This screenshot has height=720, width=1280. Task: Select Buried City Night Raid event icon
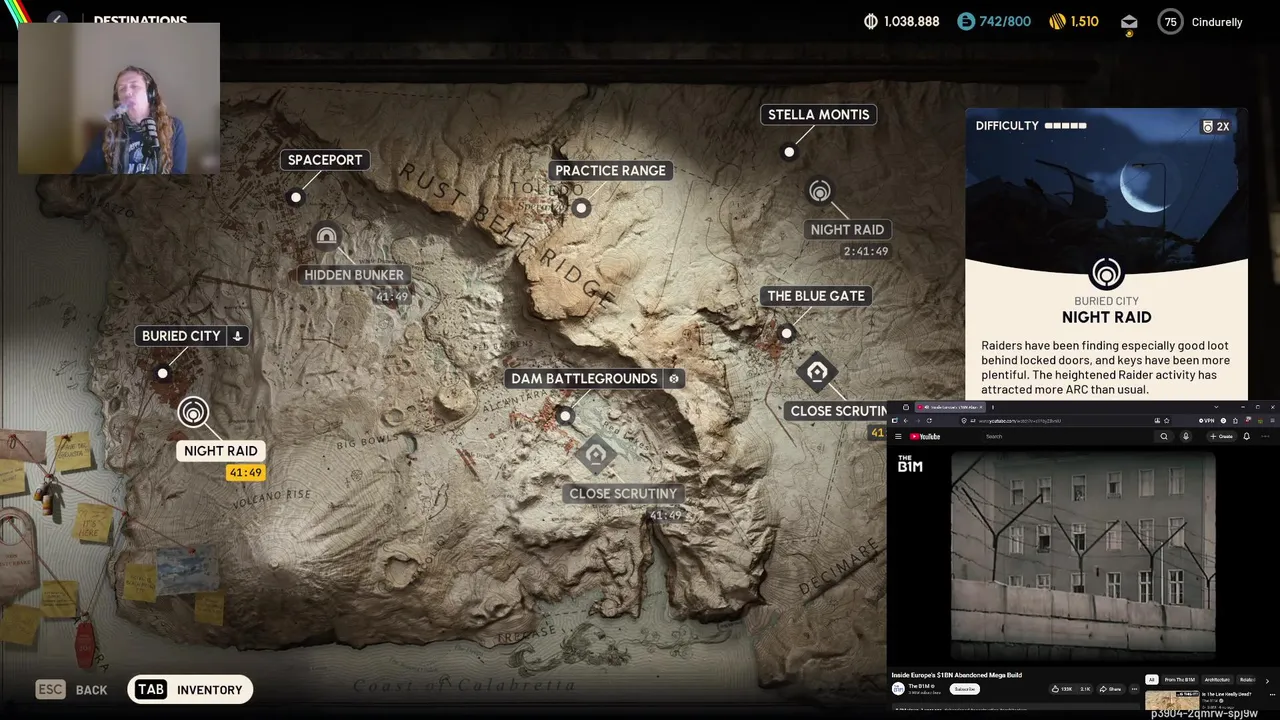(x=193, y=412)
